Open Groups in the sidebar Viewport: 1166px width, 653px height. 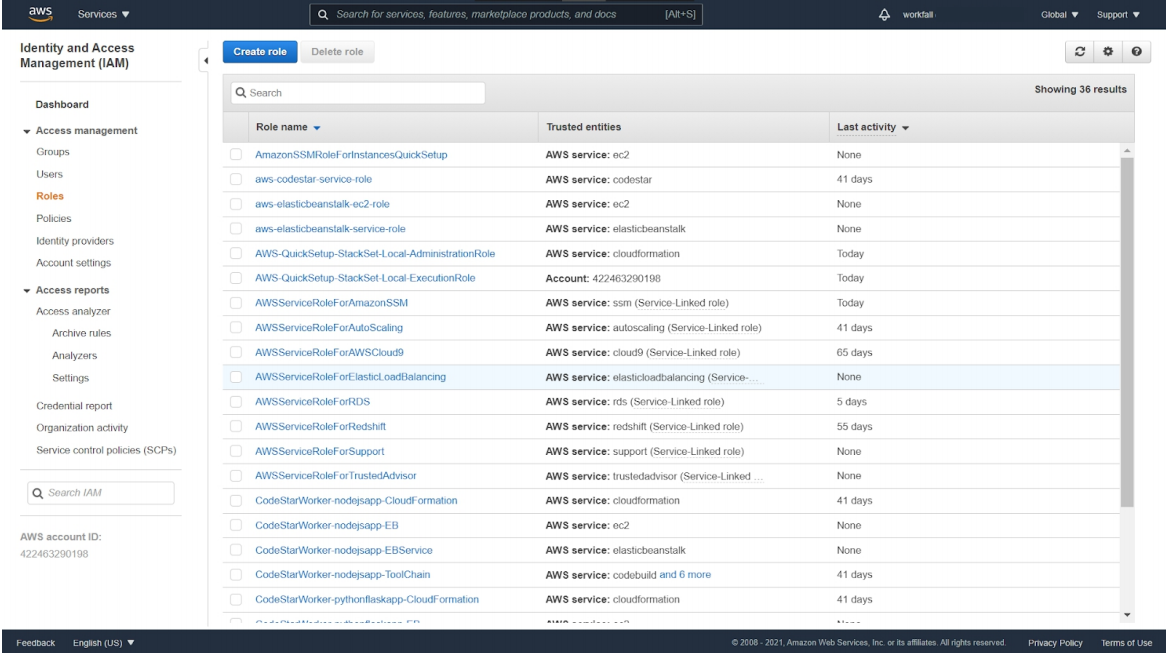click(x=53, y=152)
